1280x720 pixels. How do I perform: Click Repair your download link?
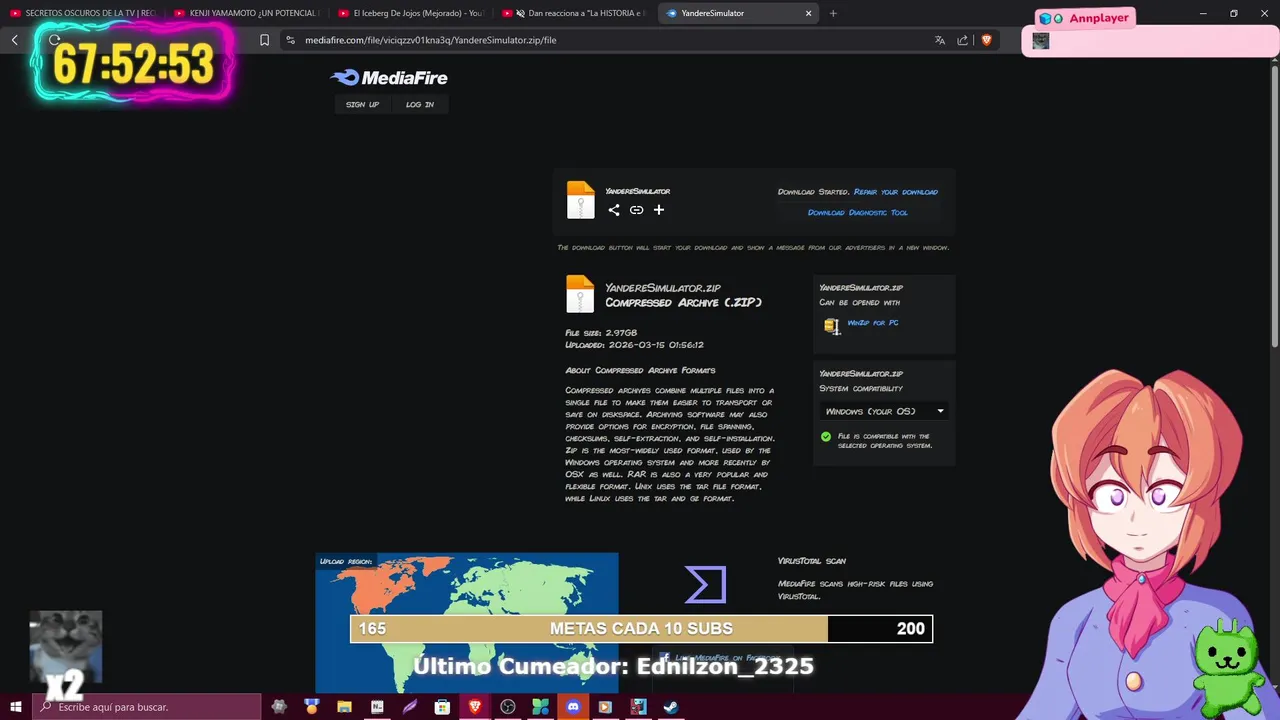point(896,192)
